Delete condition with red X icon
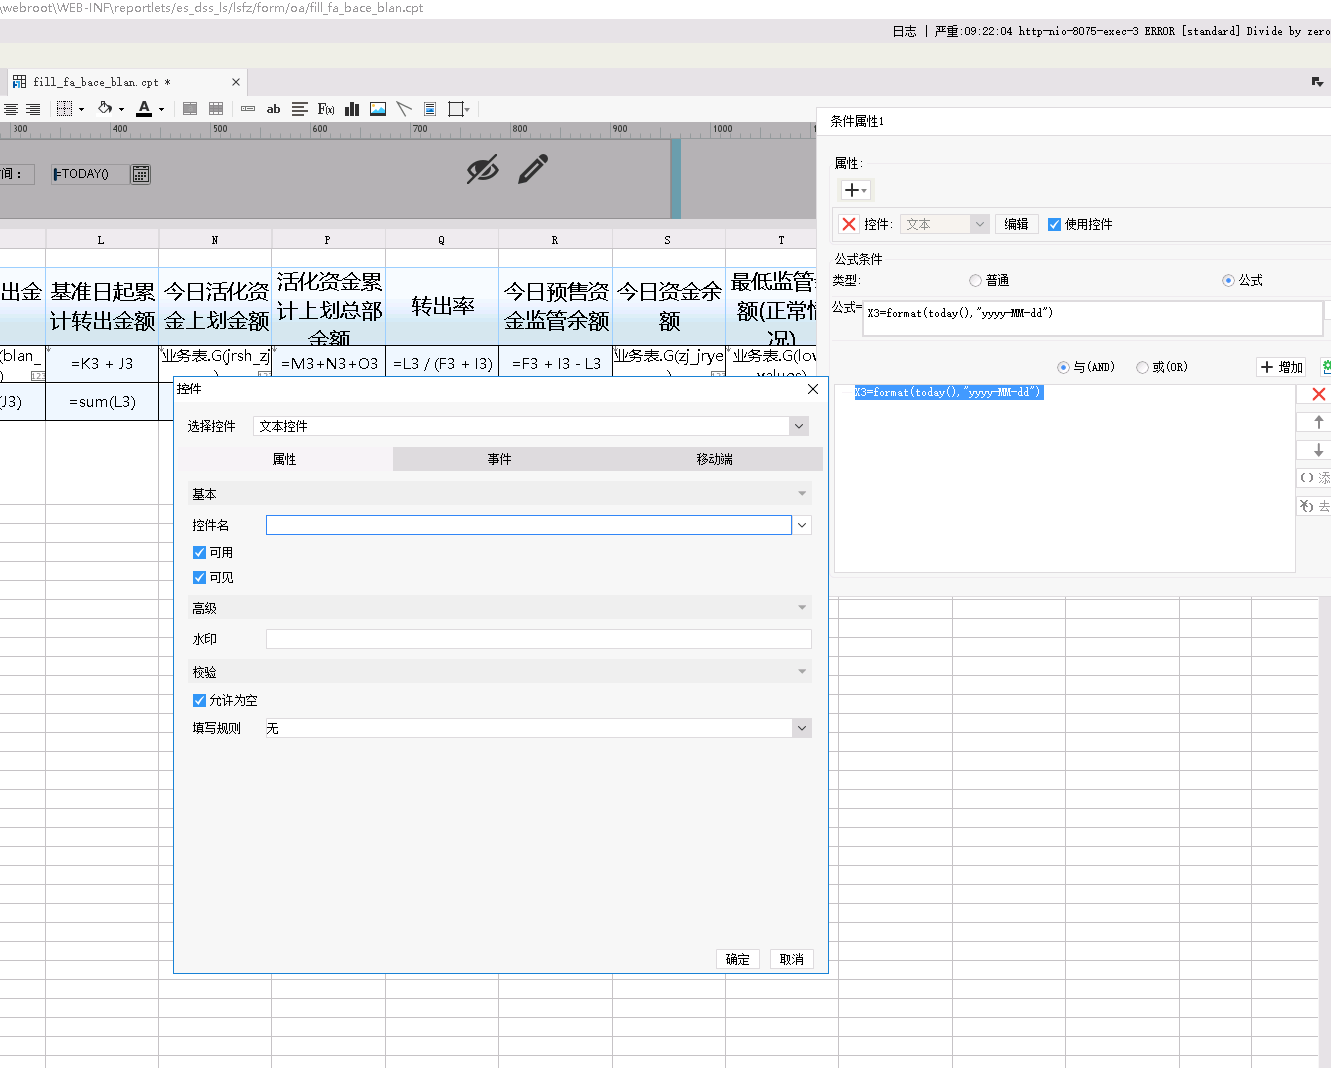Image resolution: width=1331 pixels, height=1068 pixels. [1318, 394]
